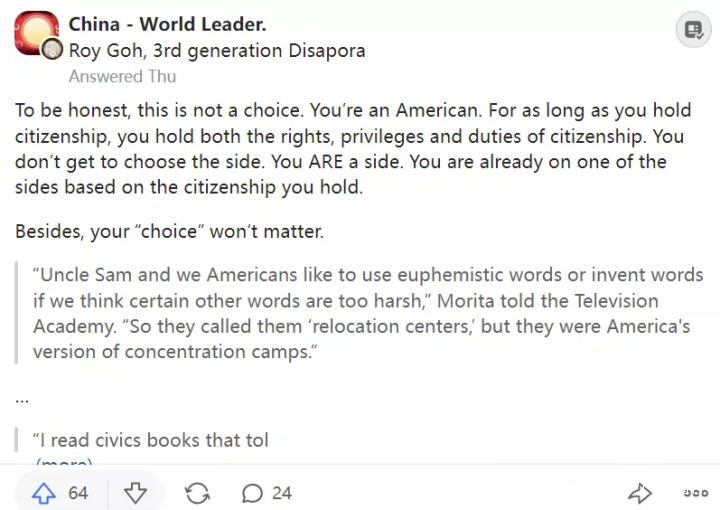Open the China - World Leader space title

point(167,24)
